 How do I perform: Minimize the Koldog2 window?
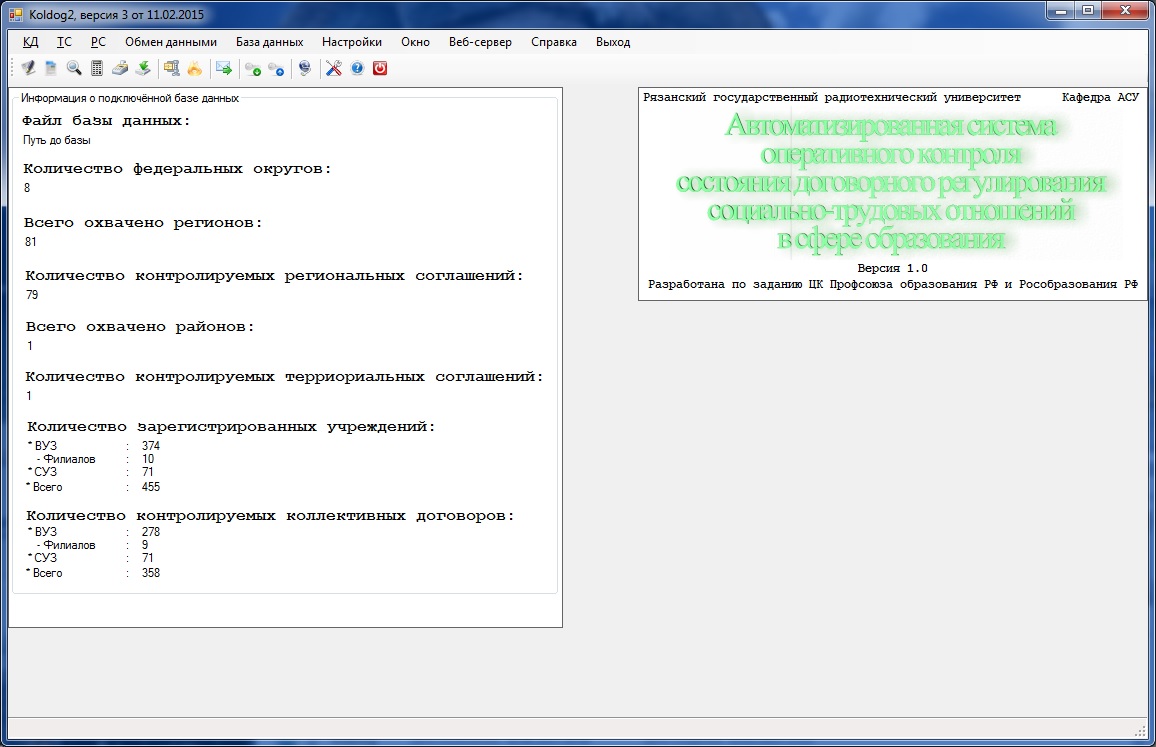[x=1061, y=10]
